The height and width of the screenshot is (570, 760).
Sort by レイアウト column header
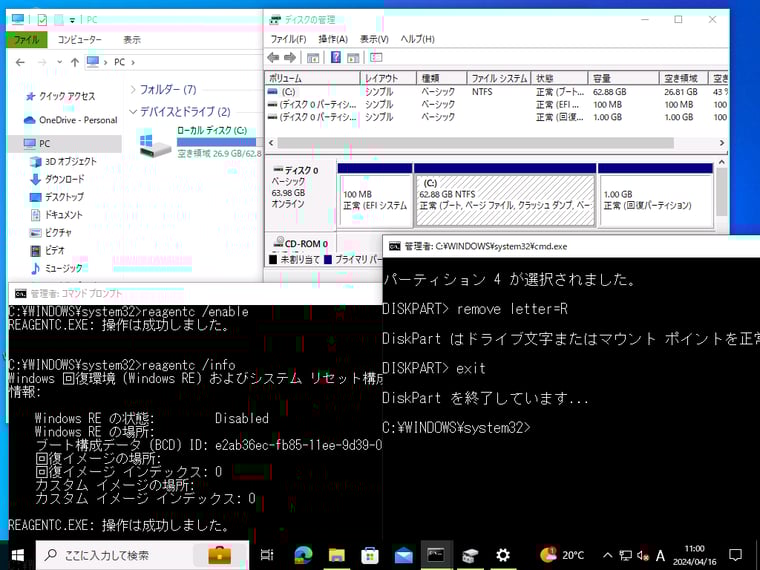tap(388, 78)
